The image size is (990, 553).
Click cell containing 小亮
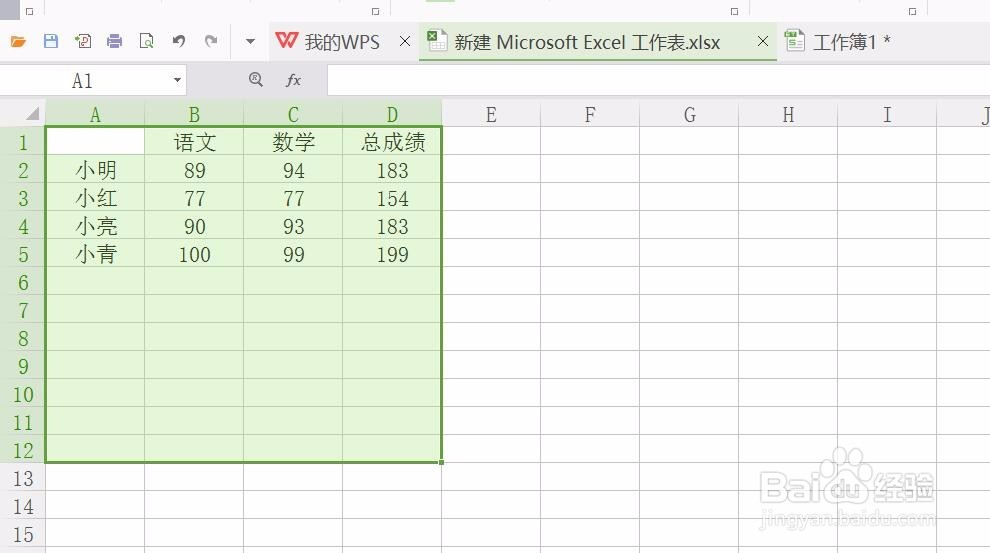coord(95,226)
